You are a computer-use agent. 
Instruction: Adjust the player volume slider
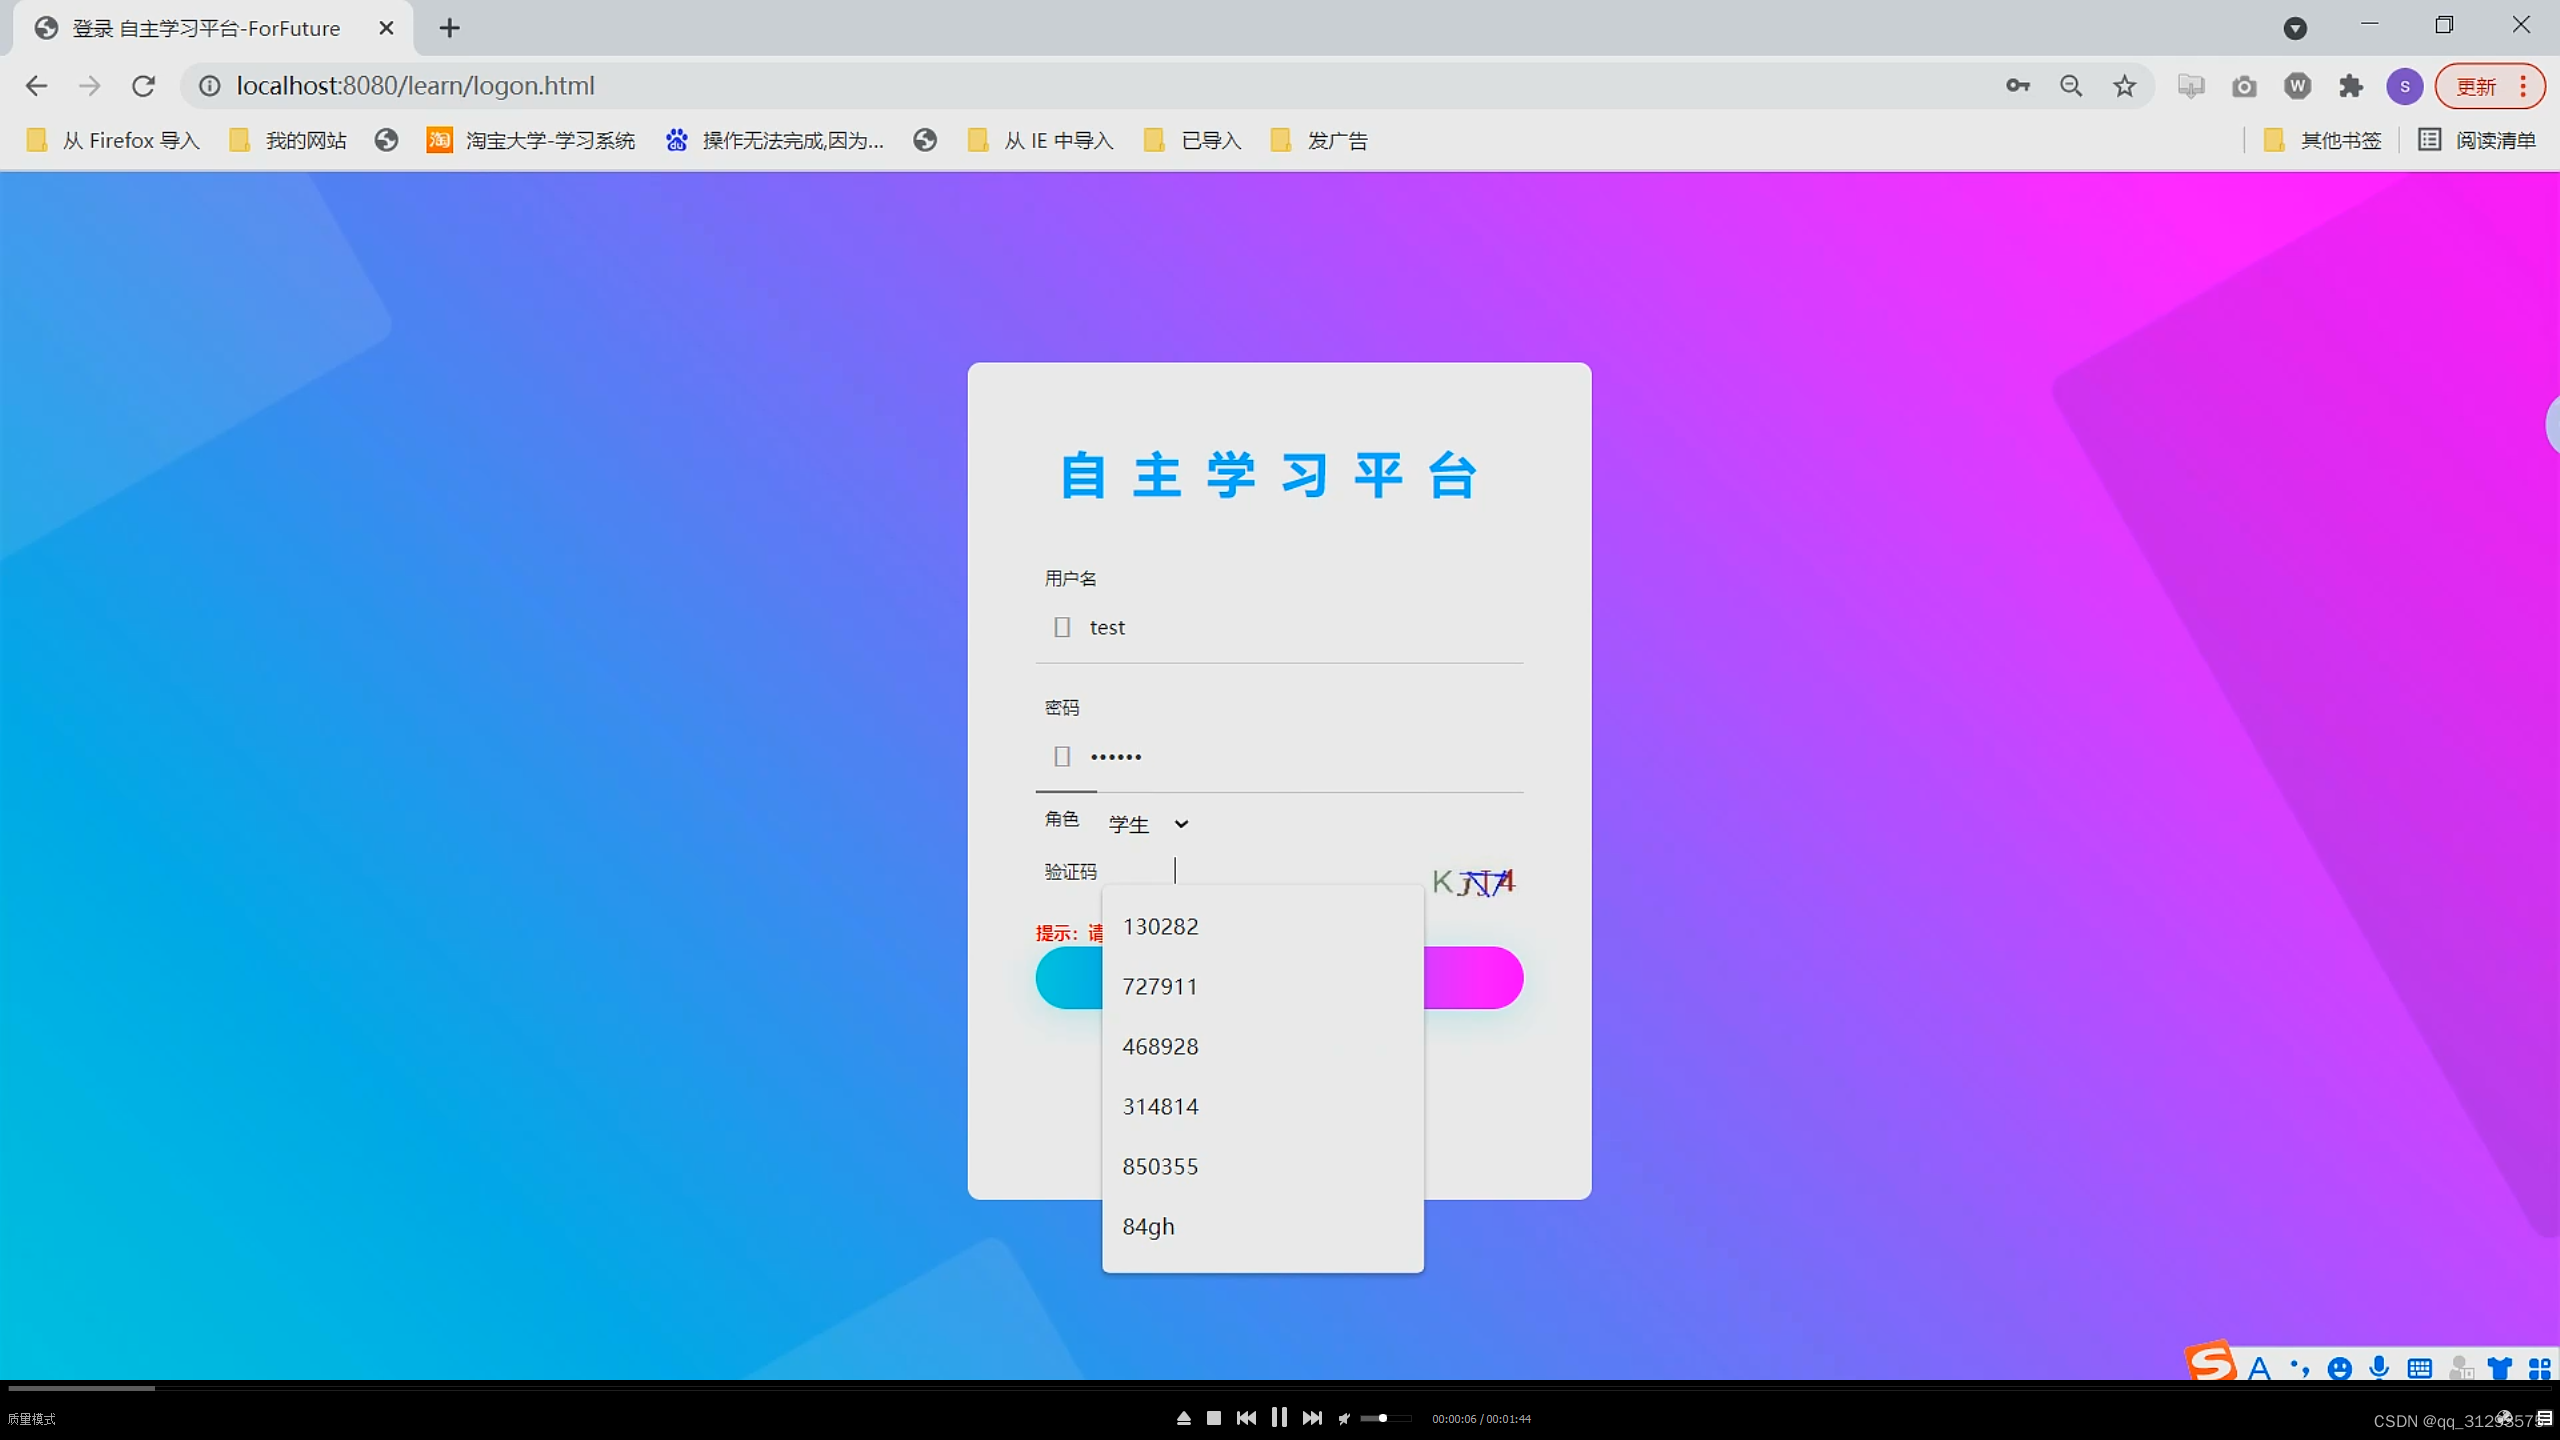pos(1386,1418)
